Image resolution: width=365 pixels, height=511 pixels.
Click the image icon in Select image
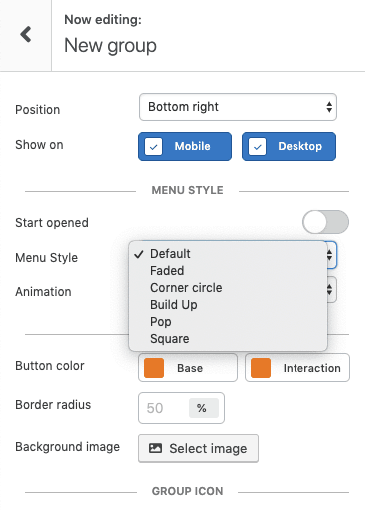[155, 448]
